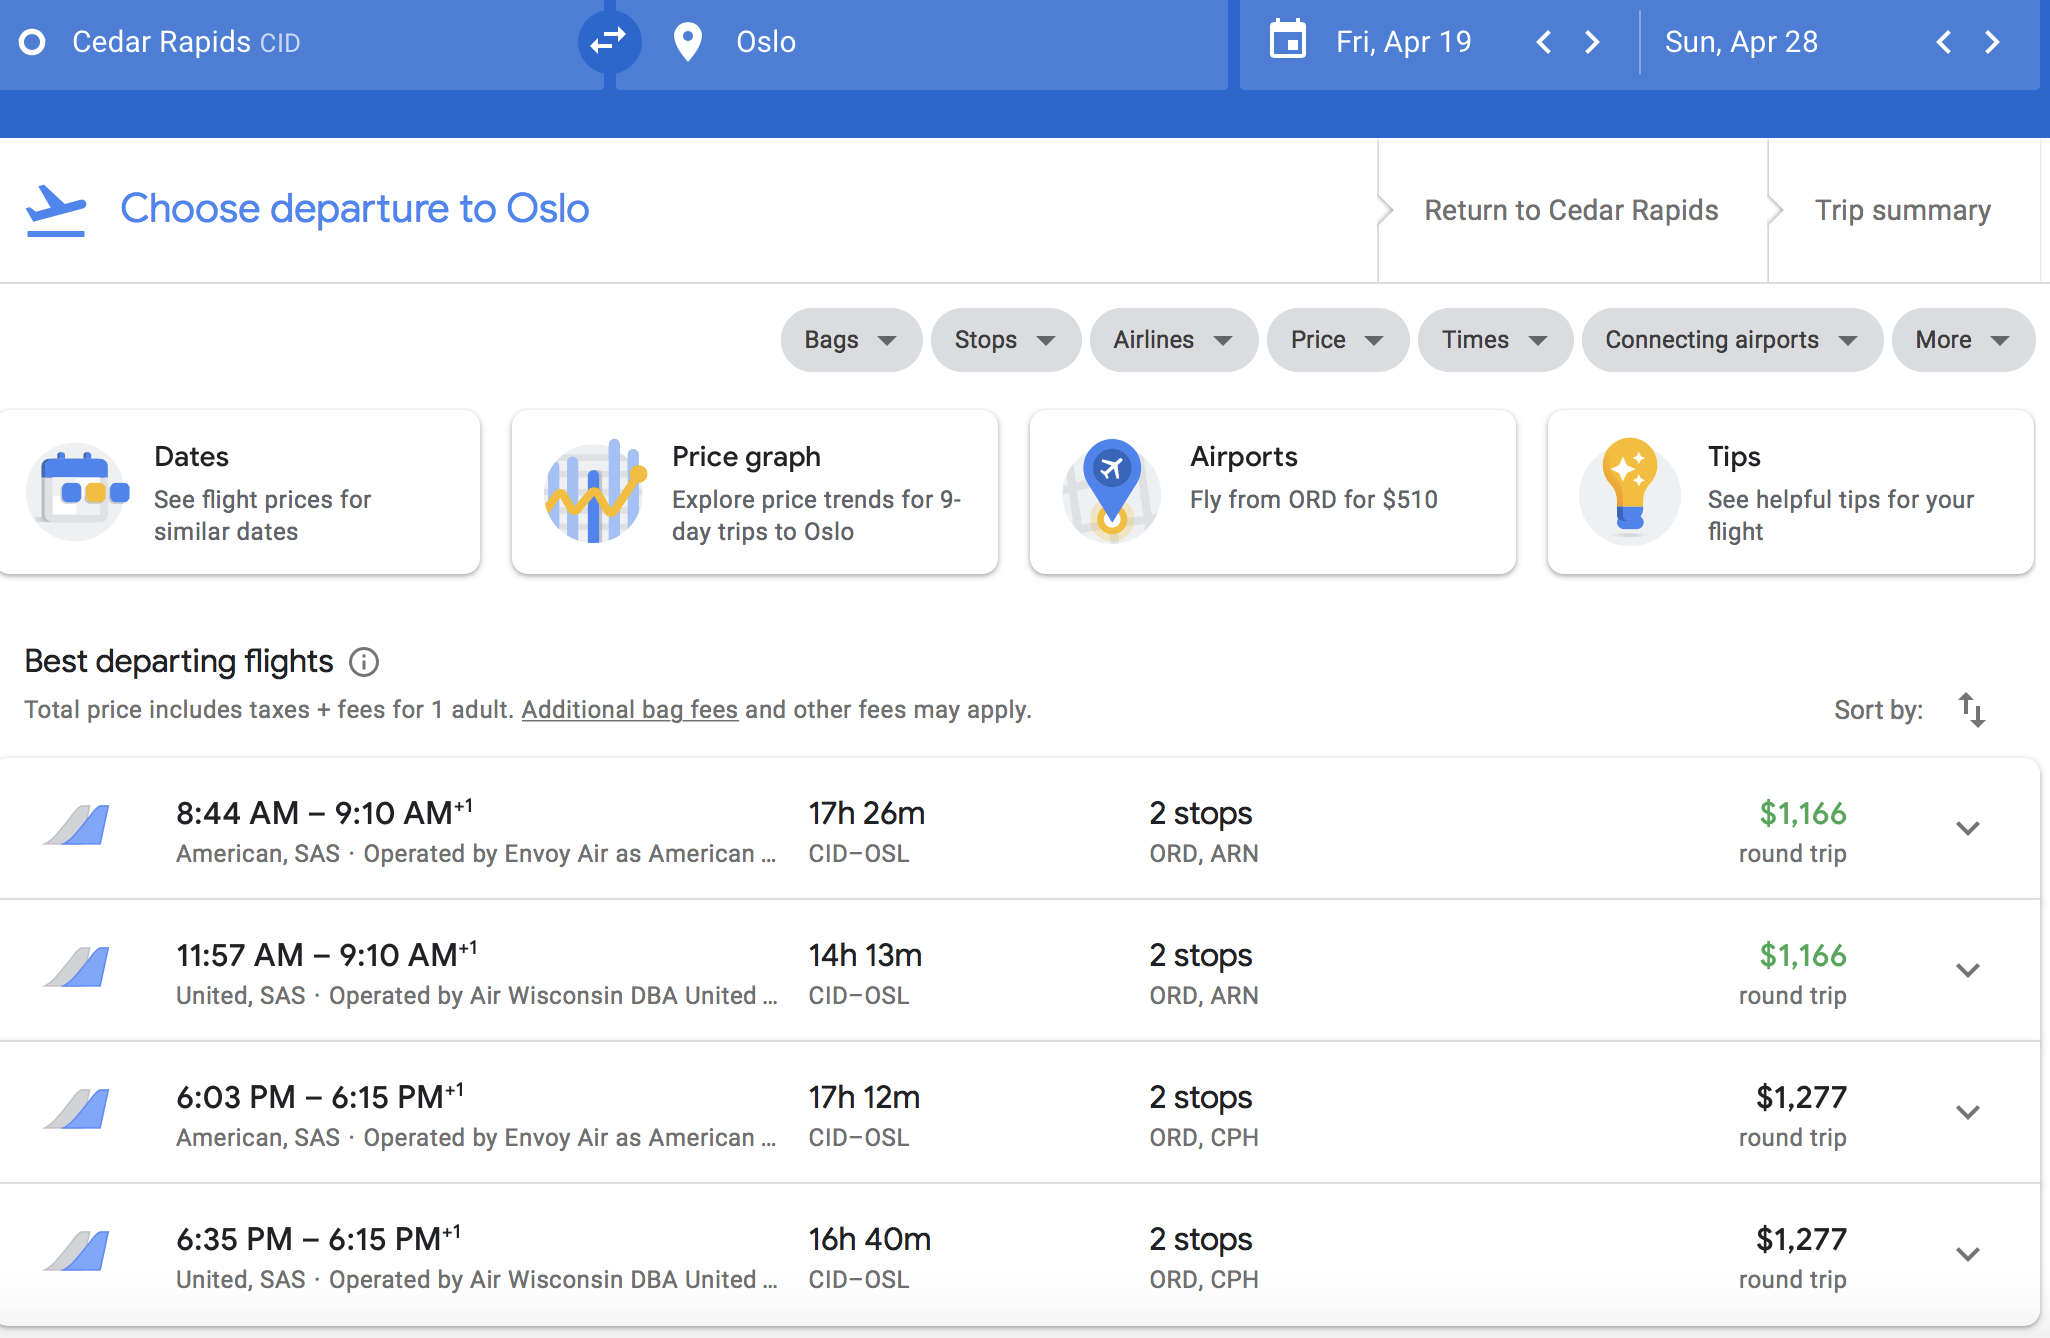Open the Additional bag fees link

(629, 710)
